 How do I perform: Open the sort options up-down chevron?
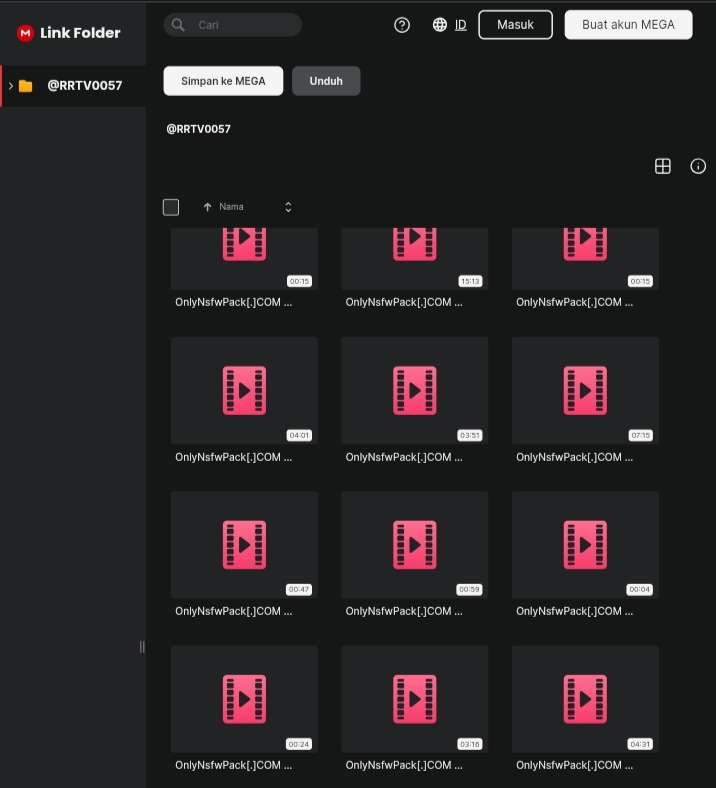tap(288, 207)
